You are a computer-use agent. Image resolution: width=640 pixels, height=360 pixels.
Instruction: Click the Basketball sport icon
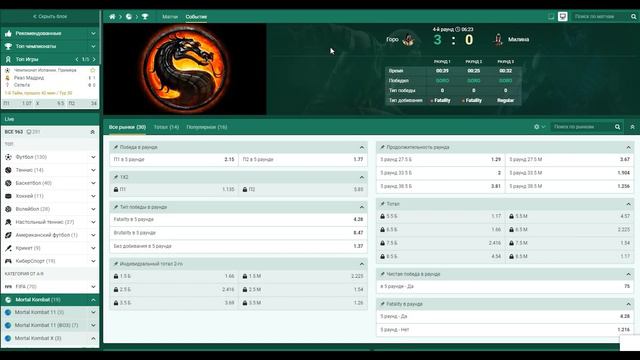pos(8,183)
